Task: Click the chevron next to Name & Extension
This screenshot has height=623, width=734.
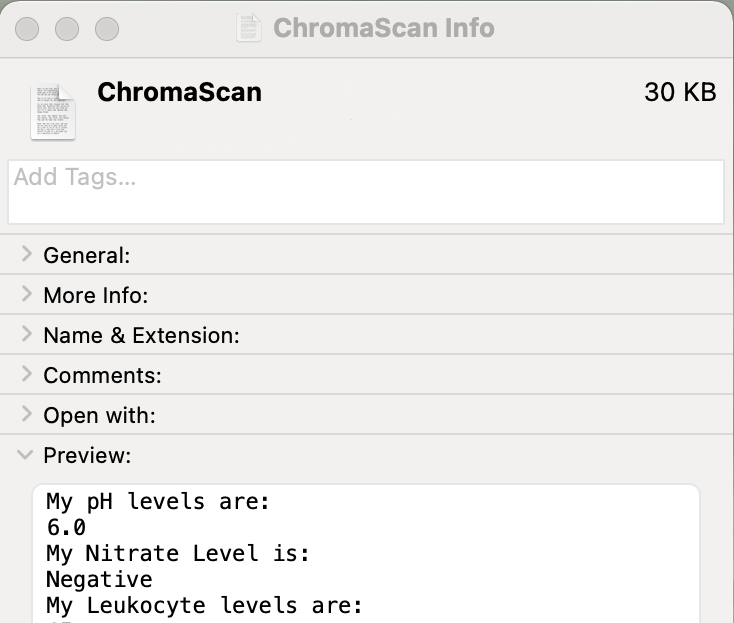Action: pyautogui.click(x=26, y=335)
